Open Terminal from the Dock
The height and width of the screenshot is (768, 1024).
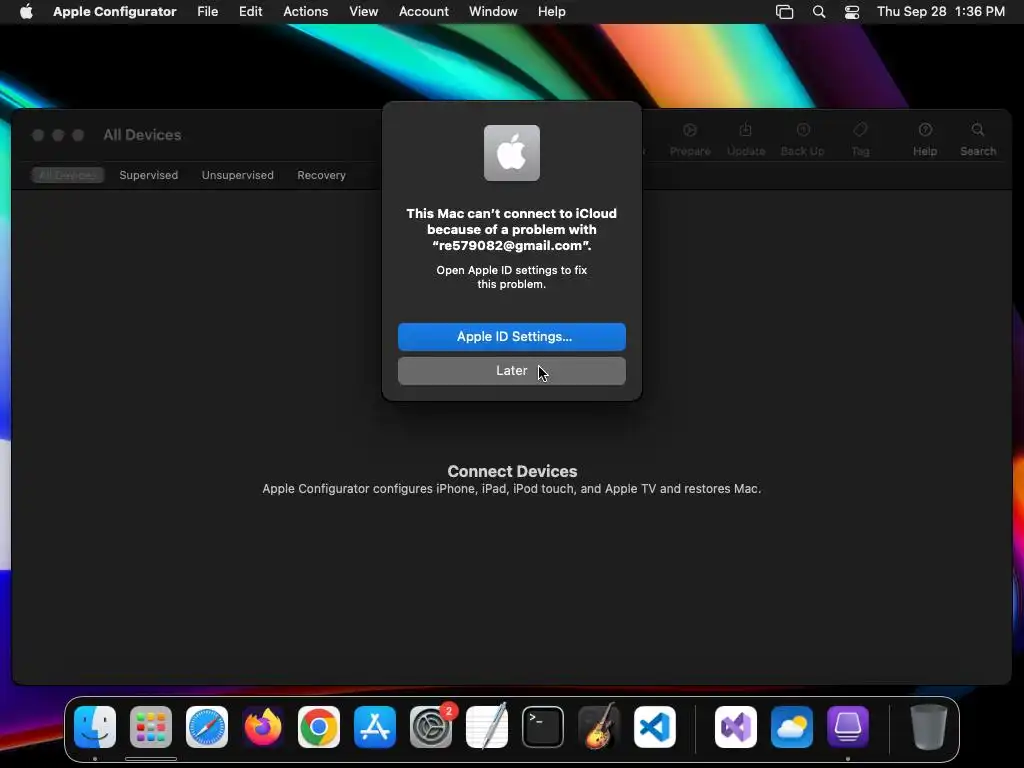[543, 727]
